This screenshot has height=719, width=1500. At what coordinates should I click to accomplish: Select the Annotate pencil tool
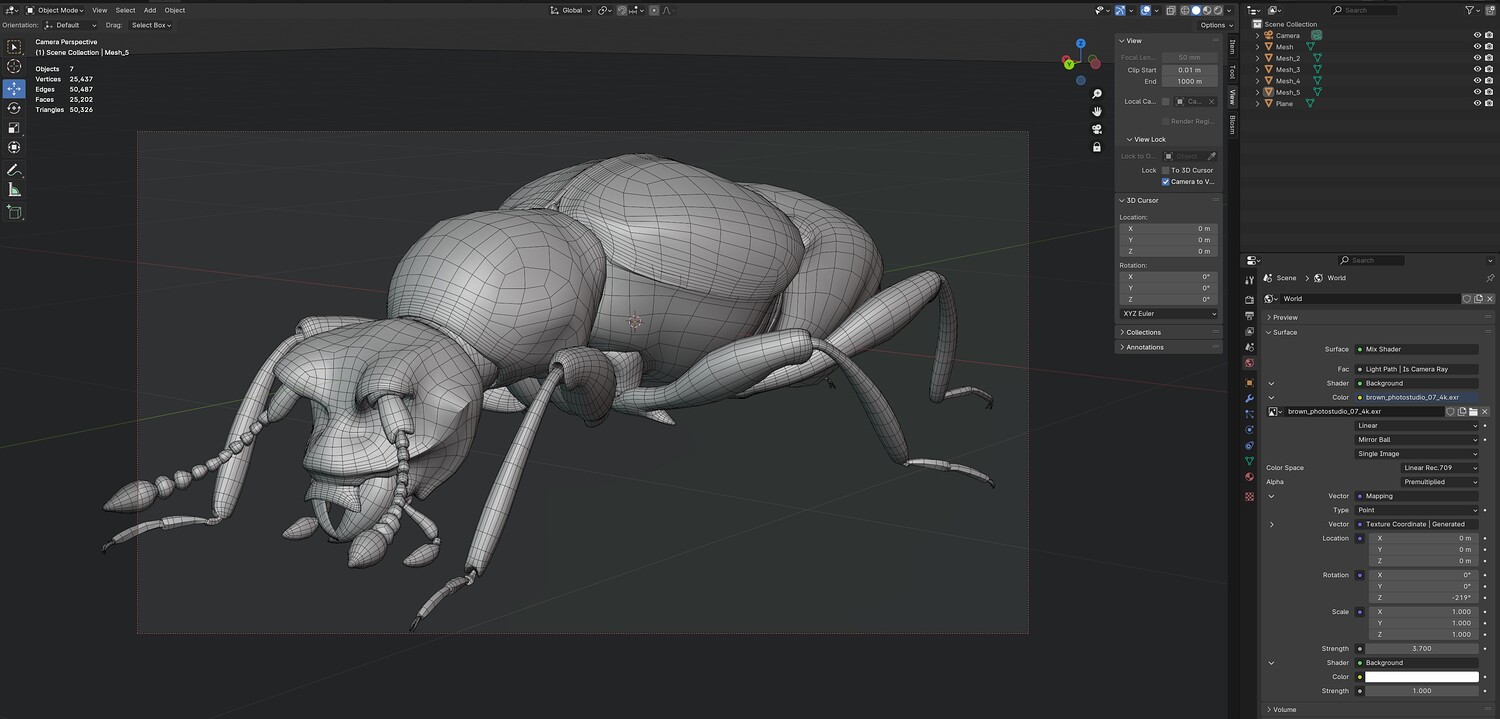pyautogui.click(x=14, y=171)
